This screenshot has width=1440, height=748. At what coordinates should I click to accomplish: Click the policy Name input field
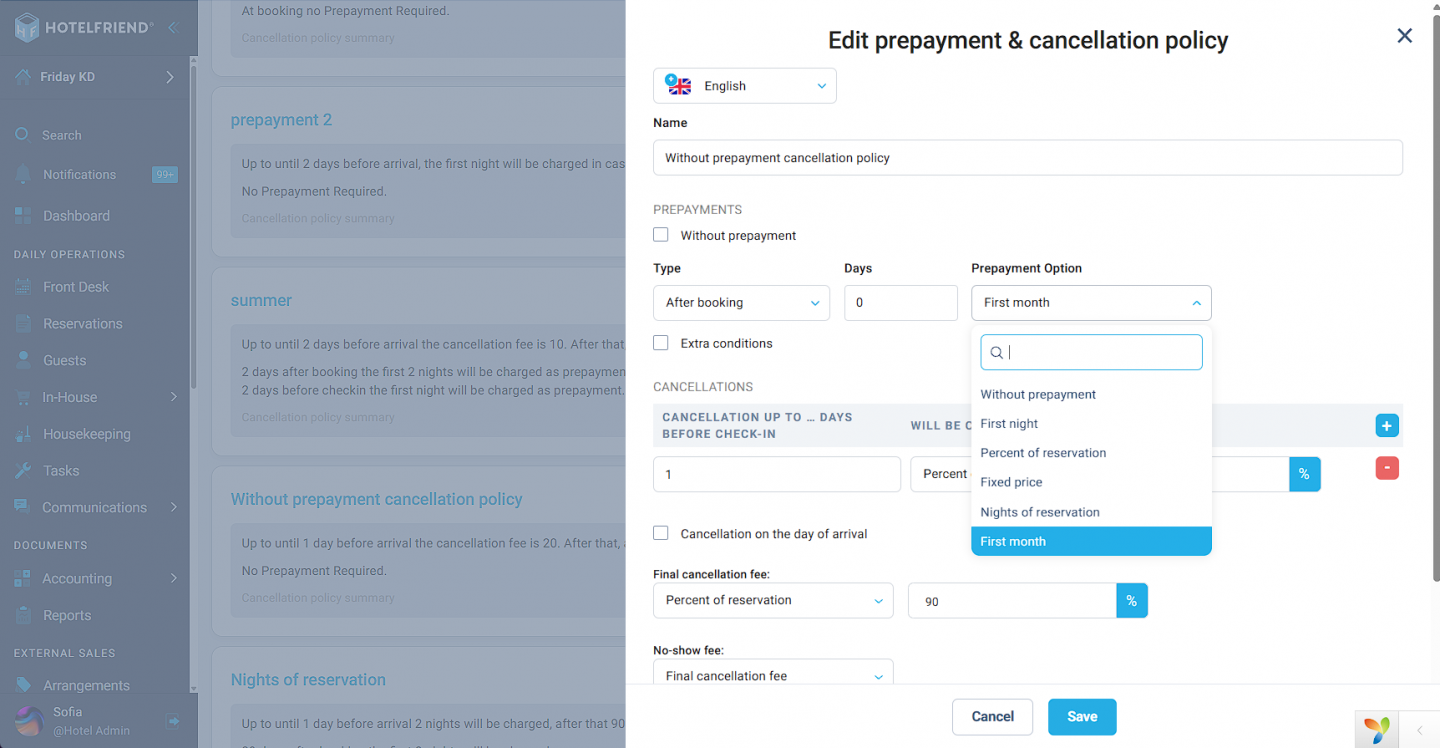1028,158
